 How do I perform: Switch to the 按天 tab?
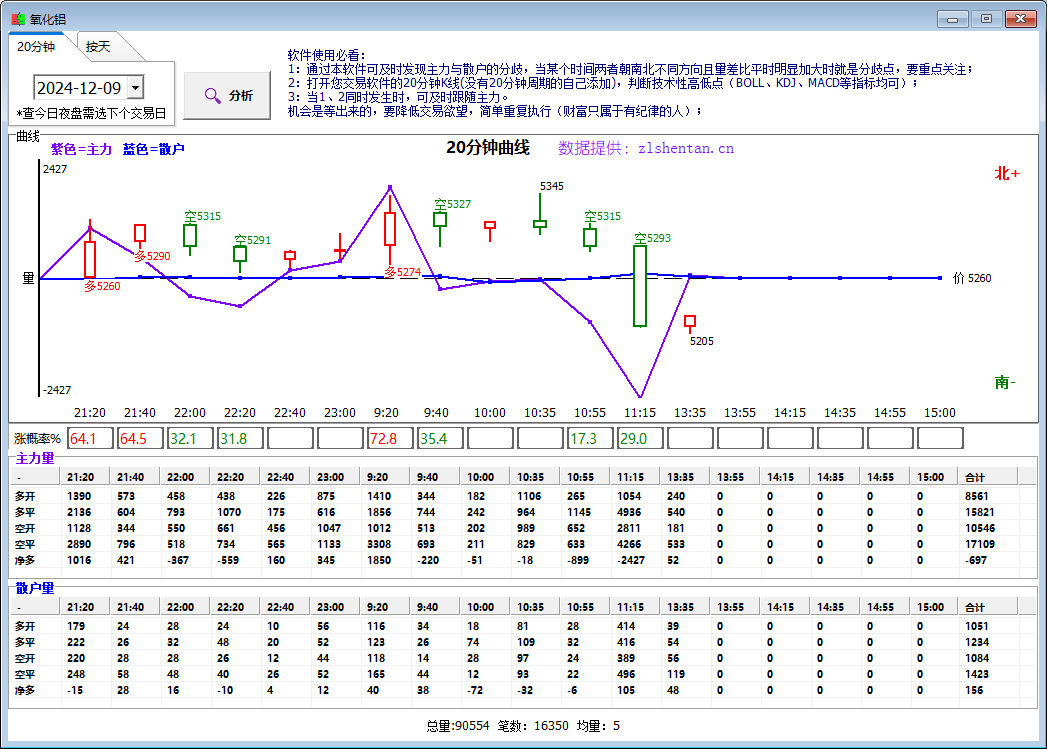(x=98, y=47)
